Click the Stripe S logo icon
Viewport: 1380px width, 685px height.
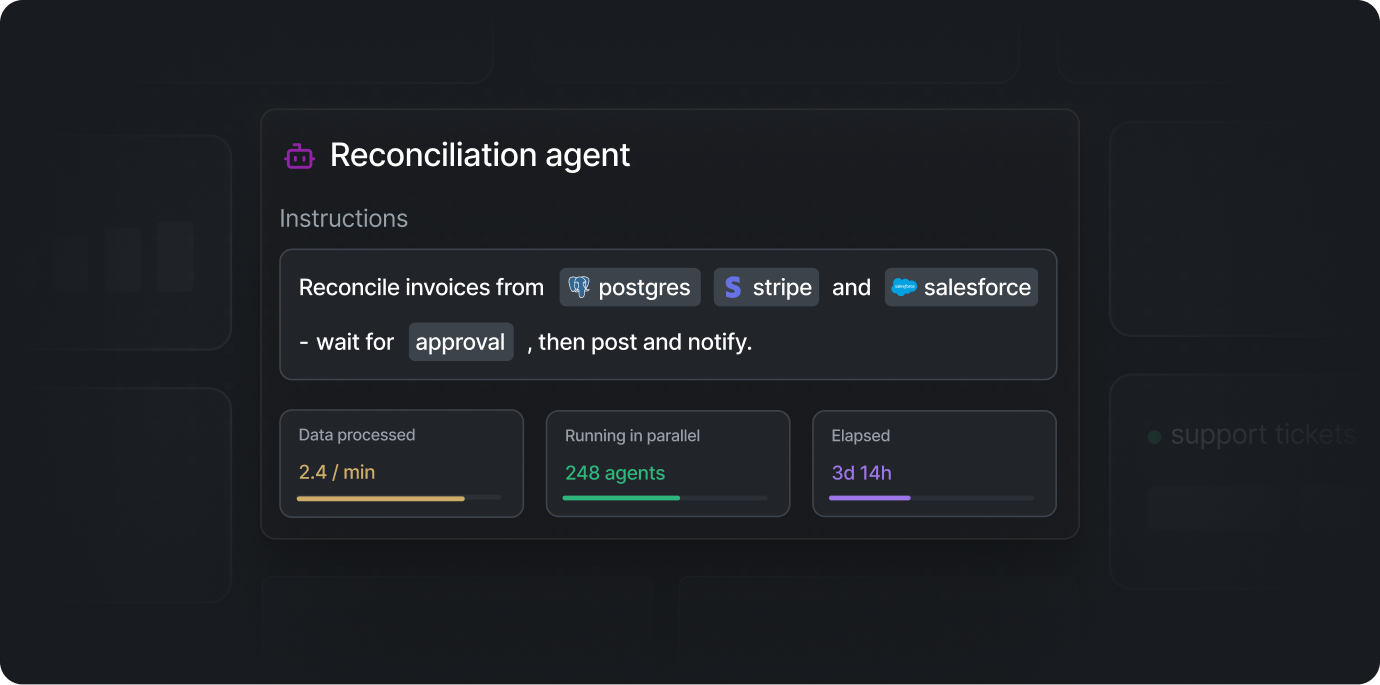(733, 287)
